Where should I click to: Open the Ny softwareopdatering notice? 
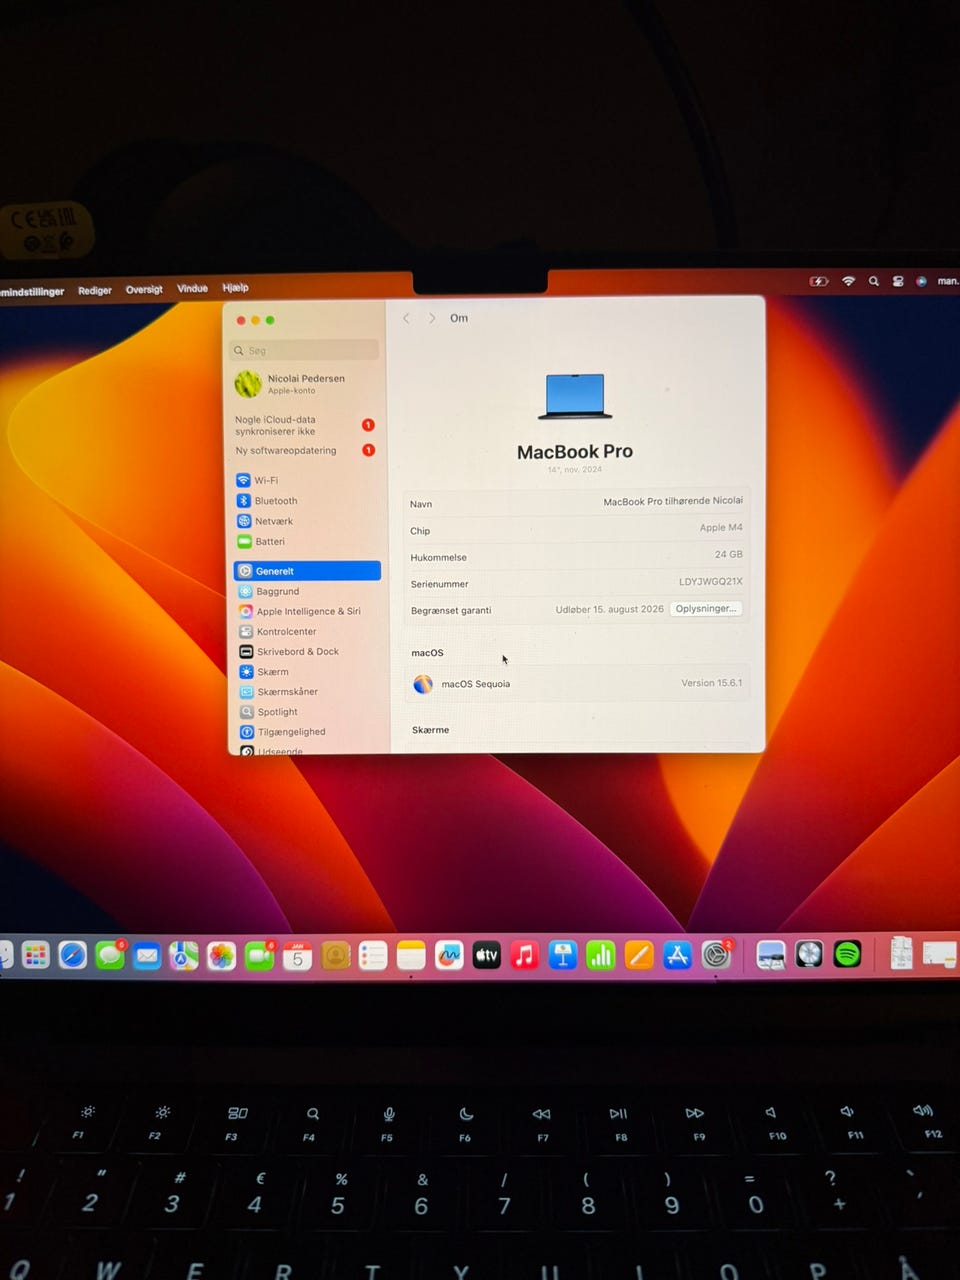[305, 450]
